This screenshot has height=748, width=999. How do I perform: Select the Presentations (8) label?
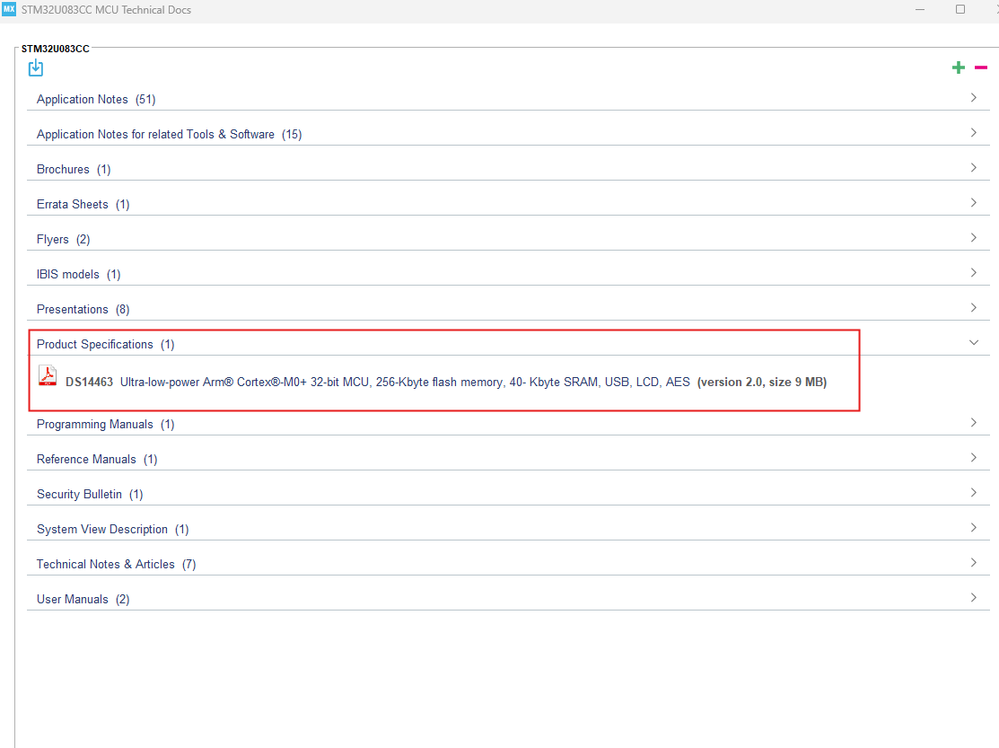(x=83, y=310)
